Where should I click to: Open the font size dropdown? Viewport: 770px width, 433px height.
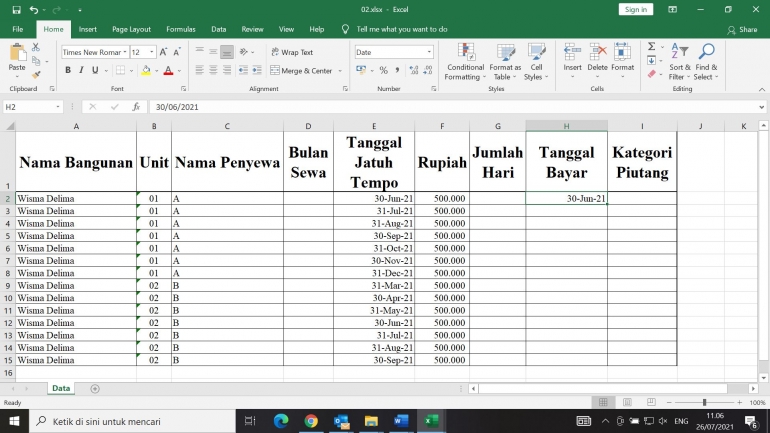pos(152,52)
